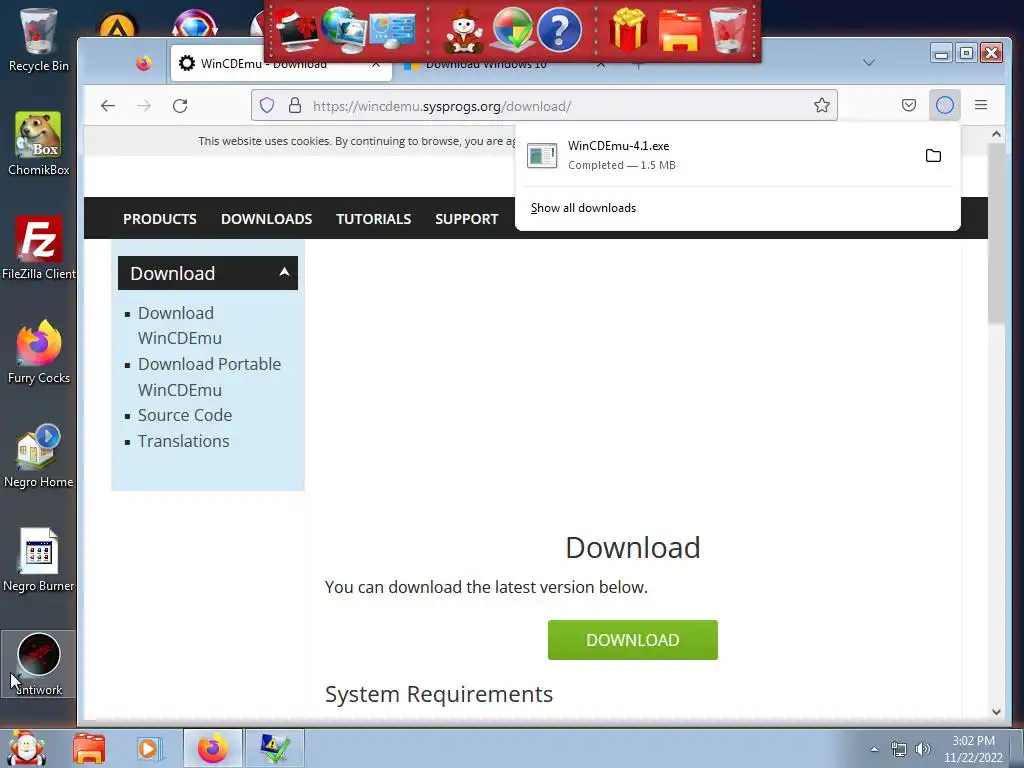Viewport: 1024px width, 768px height.
Task: Click the scrollbar up arrow
Action: tap(996, 134)
